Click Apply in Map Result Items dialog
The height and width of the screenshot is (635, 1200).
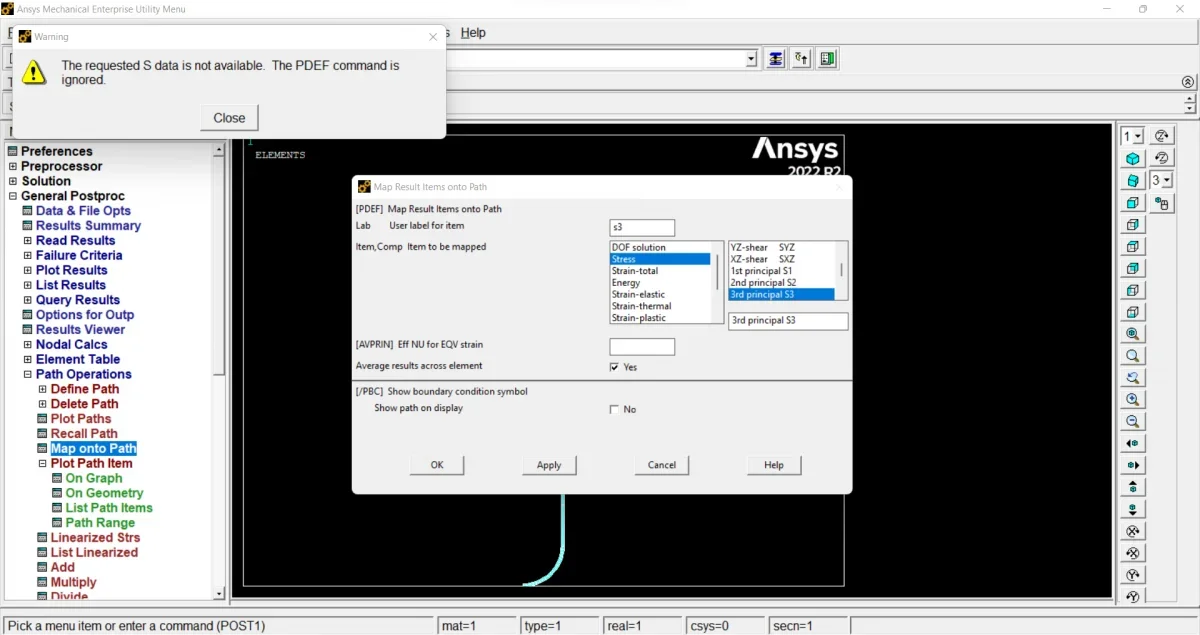pyautogui.click(x=549, y=464)
